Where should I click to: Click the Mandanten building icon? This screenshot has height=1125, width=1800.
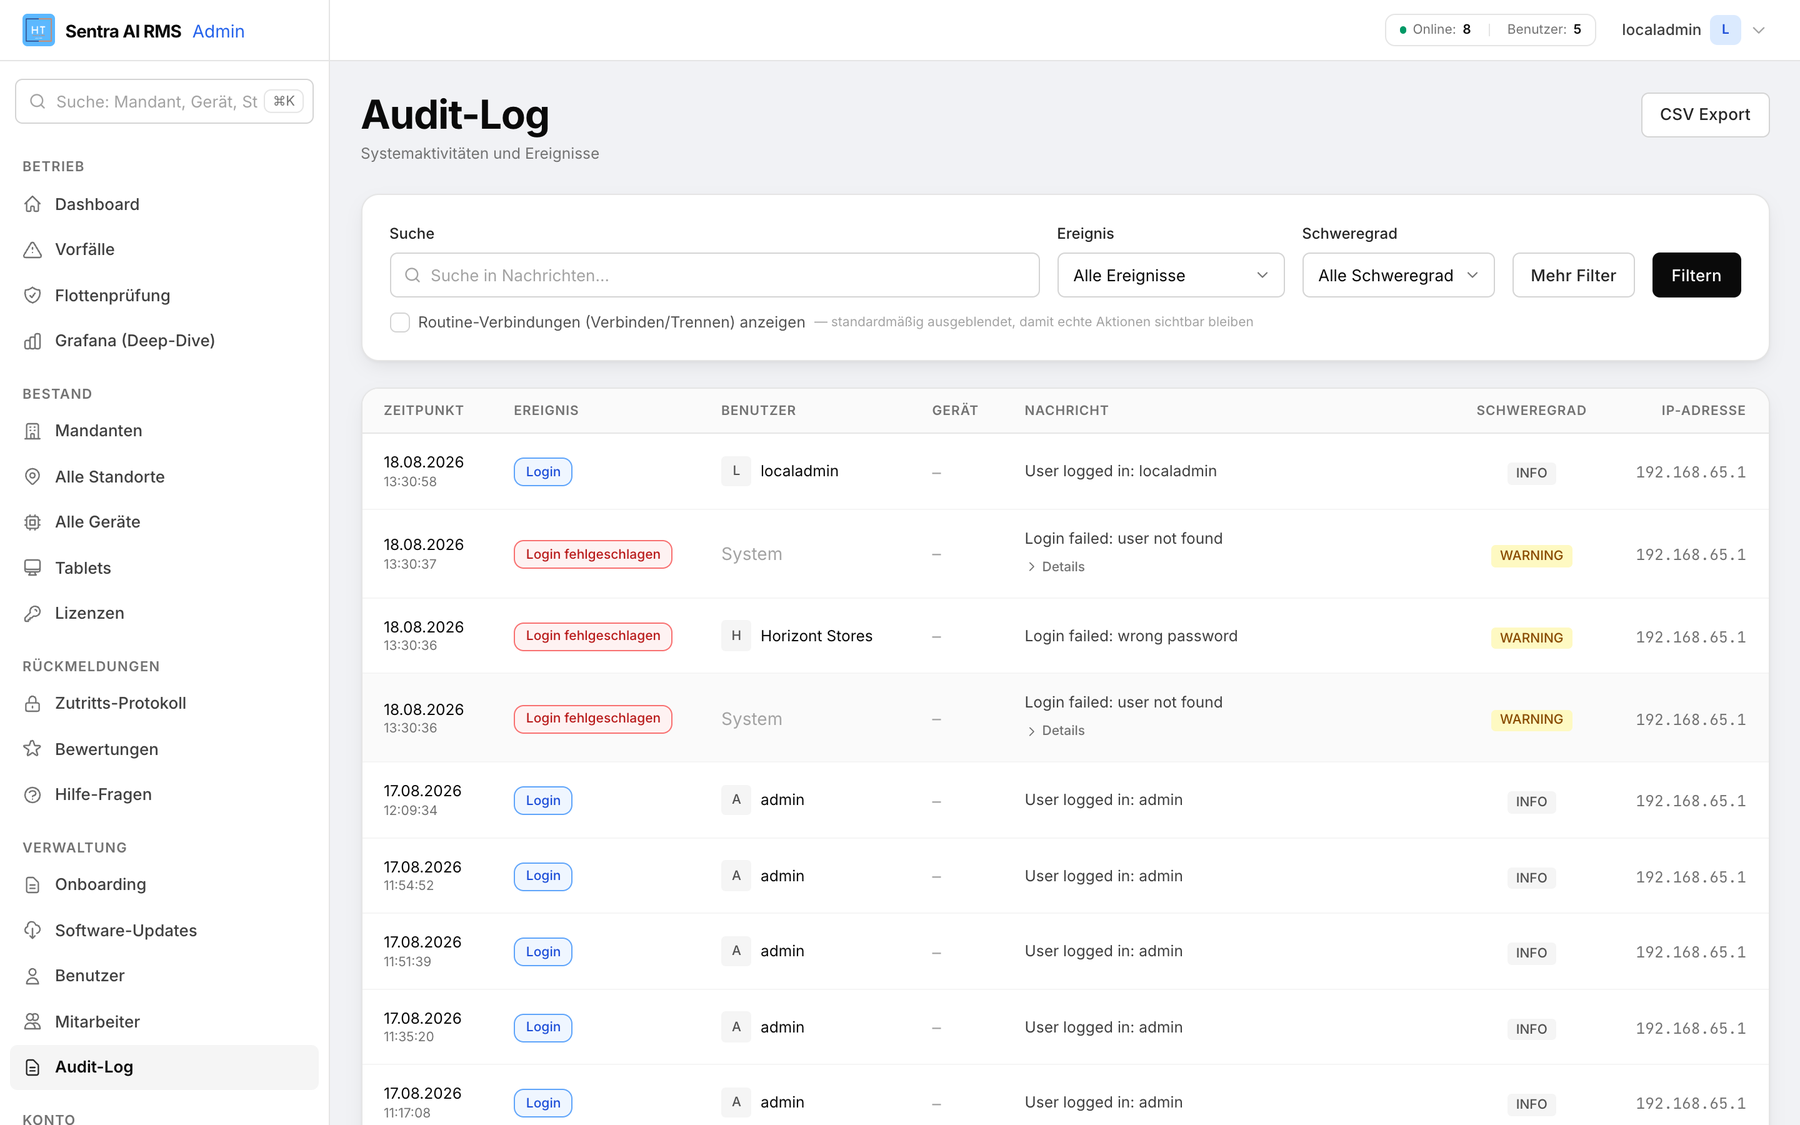(33, 431)
